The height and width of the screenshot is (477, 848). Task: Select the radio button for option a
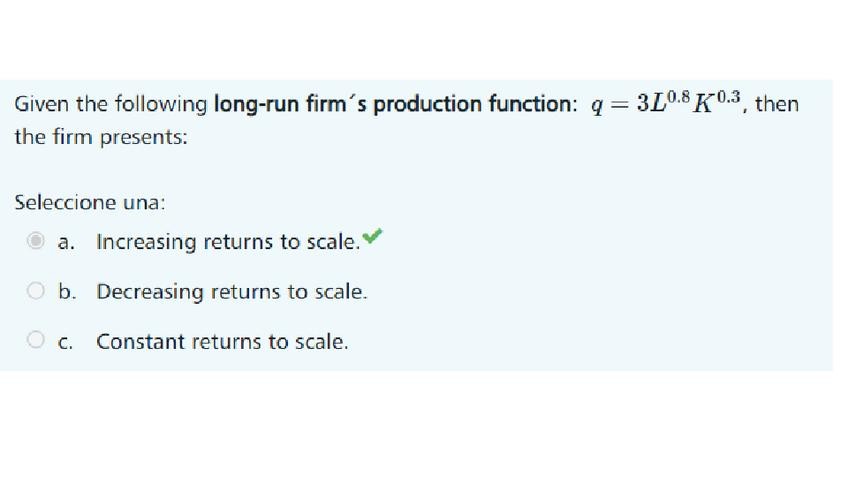tap(36, 241)
